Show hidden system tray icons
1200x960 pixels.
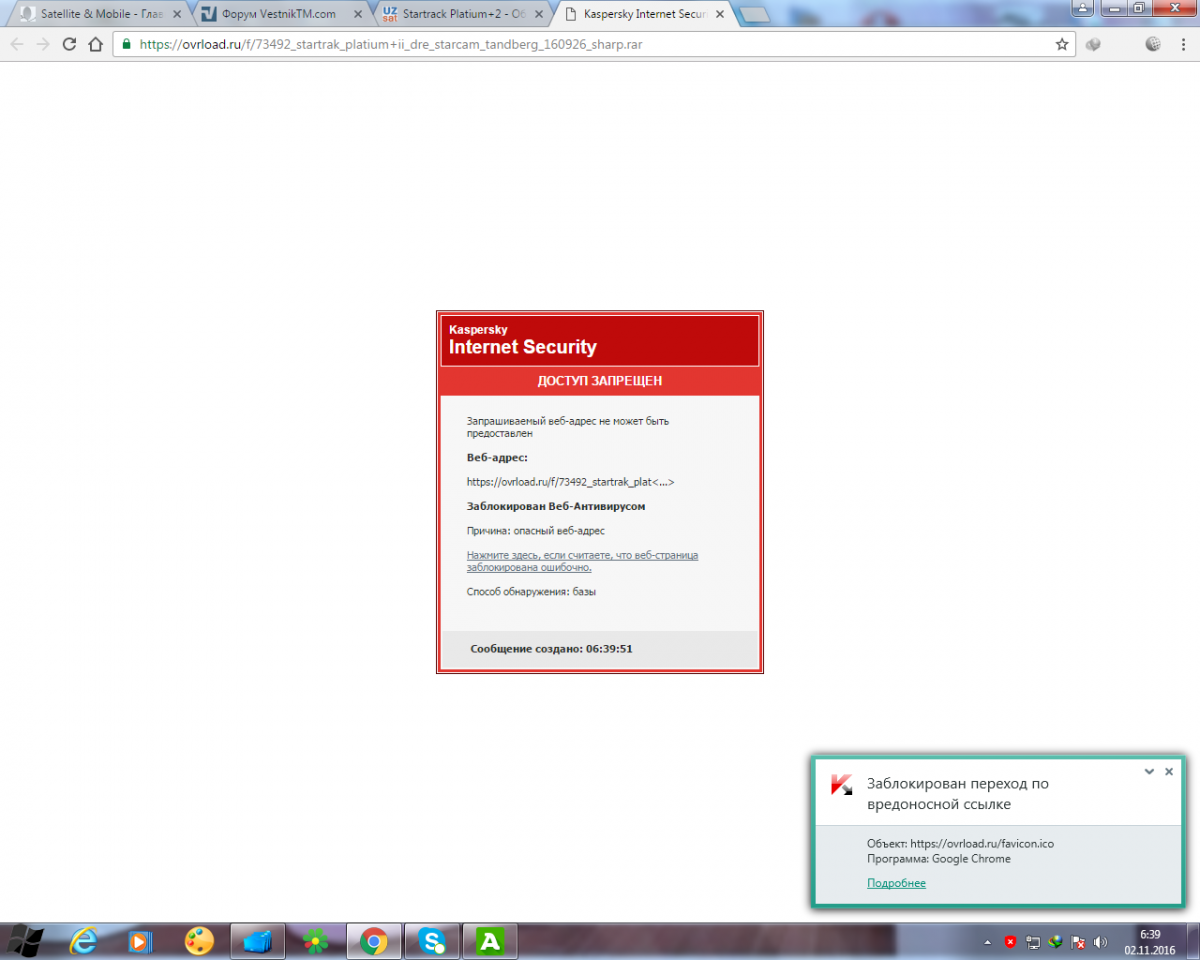tap(988, 942)
